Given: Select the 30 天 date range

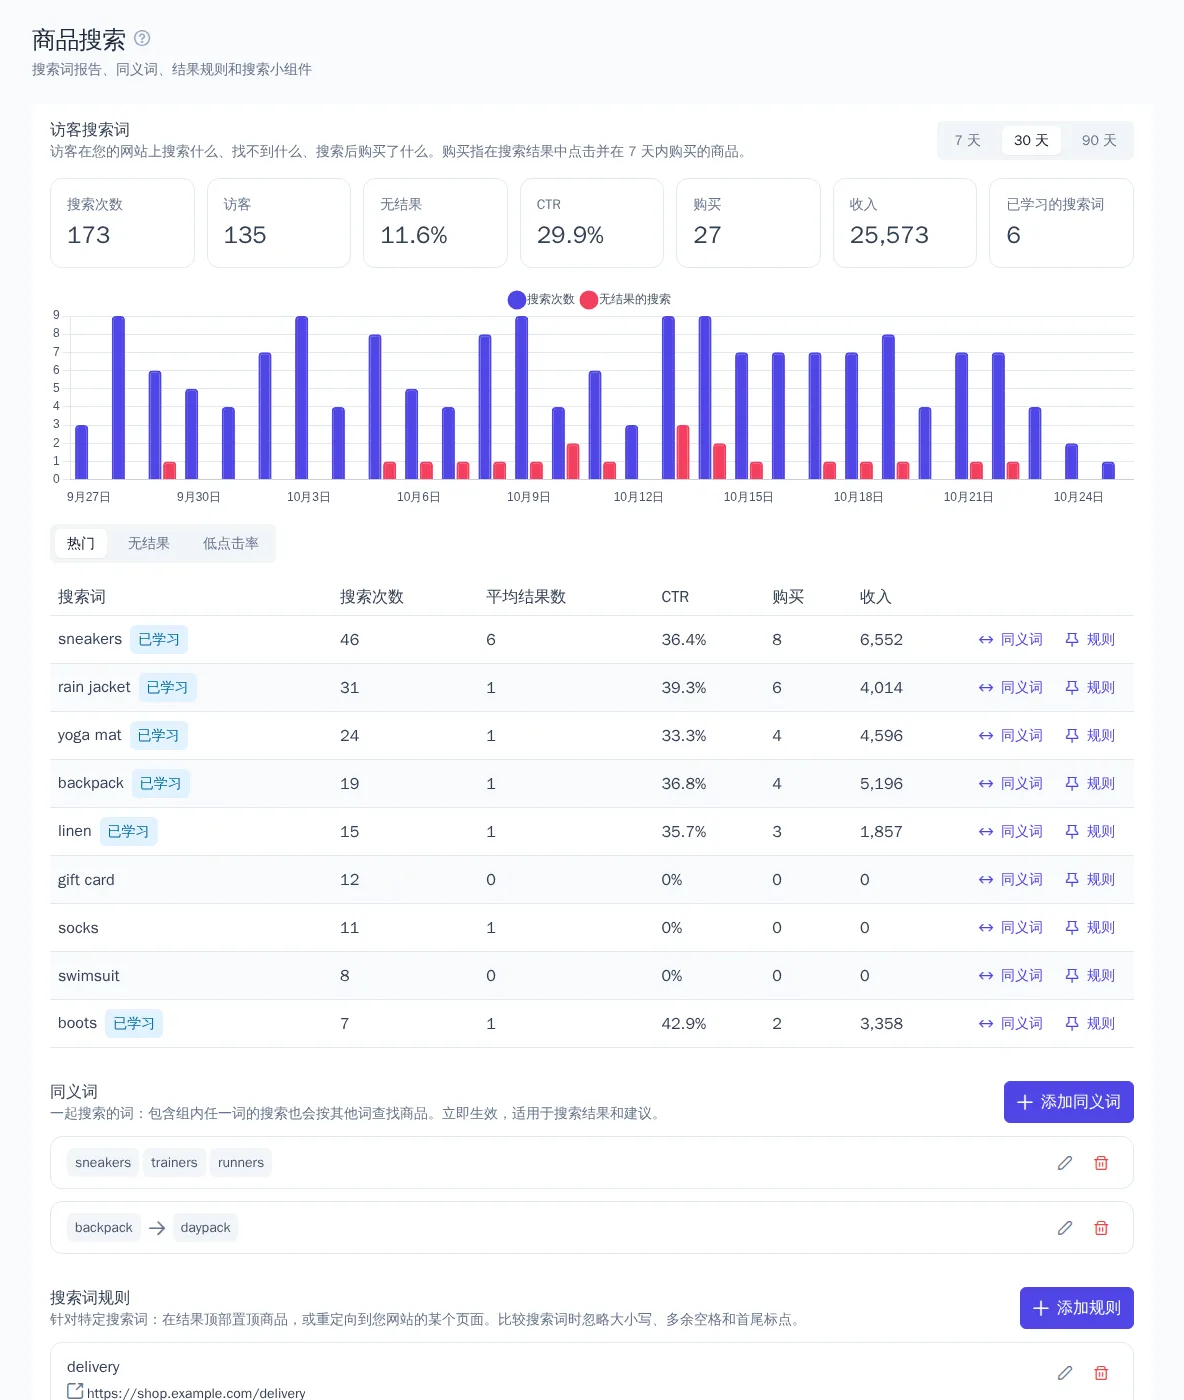Looking at the screenshot, I should coord(1031,141).
